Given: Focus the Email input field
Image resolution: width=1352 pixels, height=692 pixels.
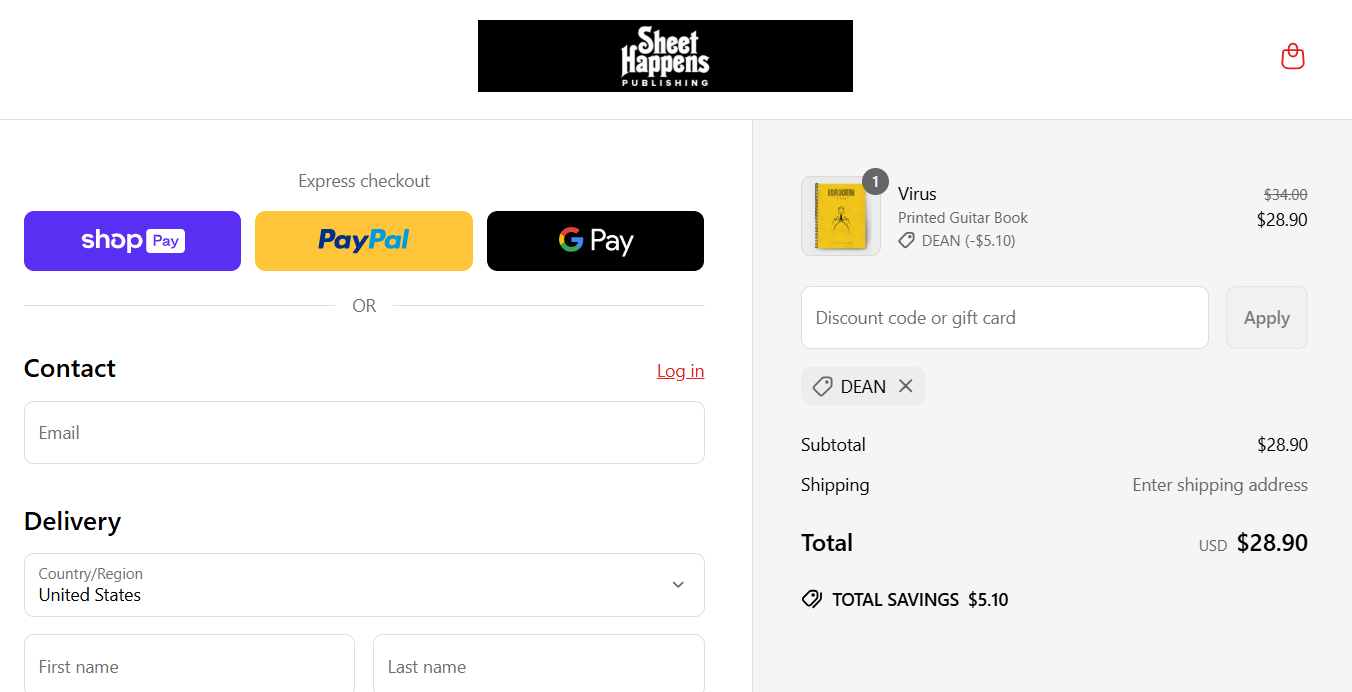Looking at the screenshot, I should click(x=364, y=433).
